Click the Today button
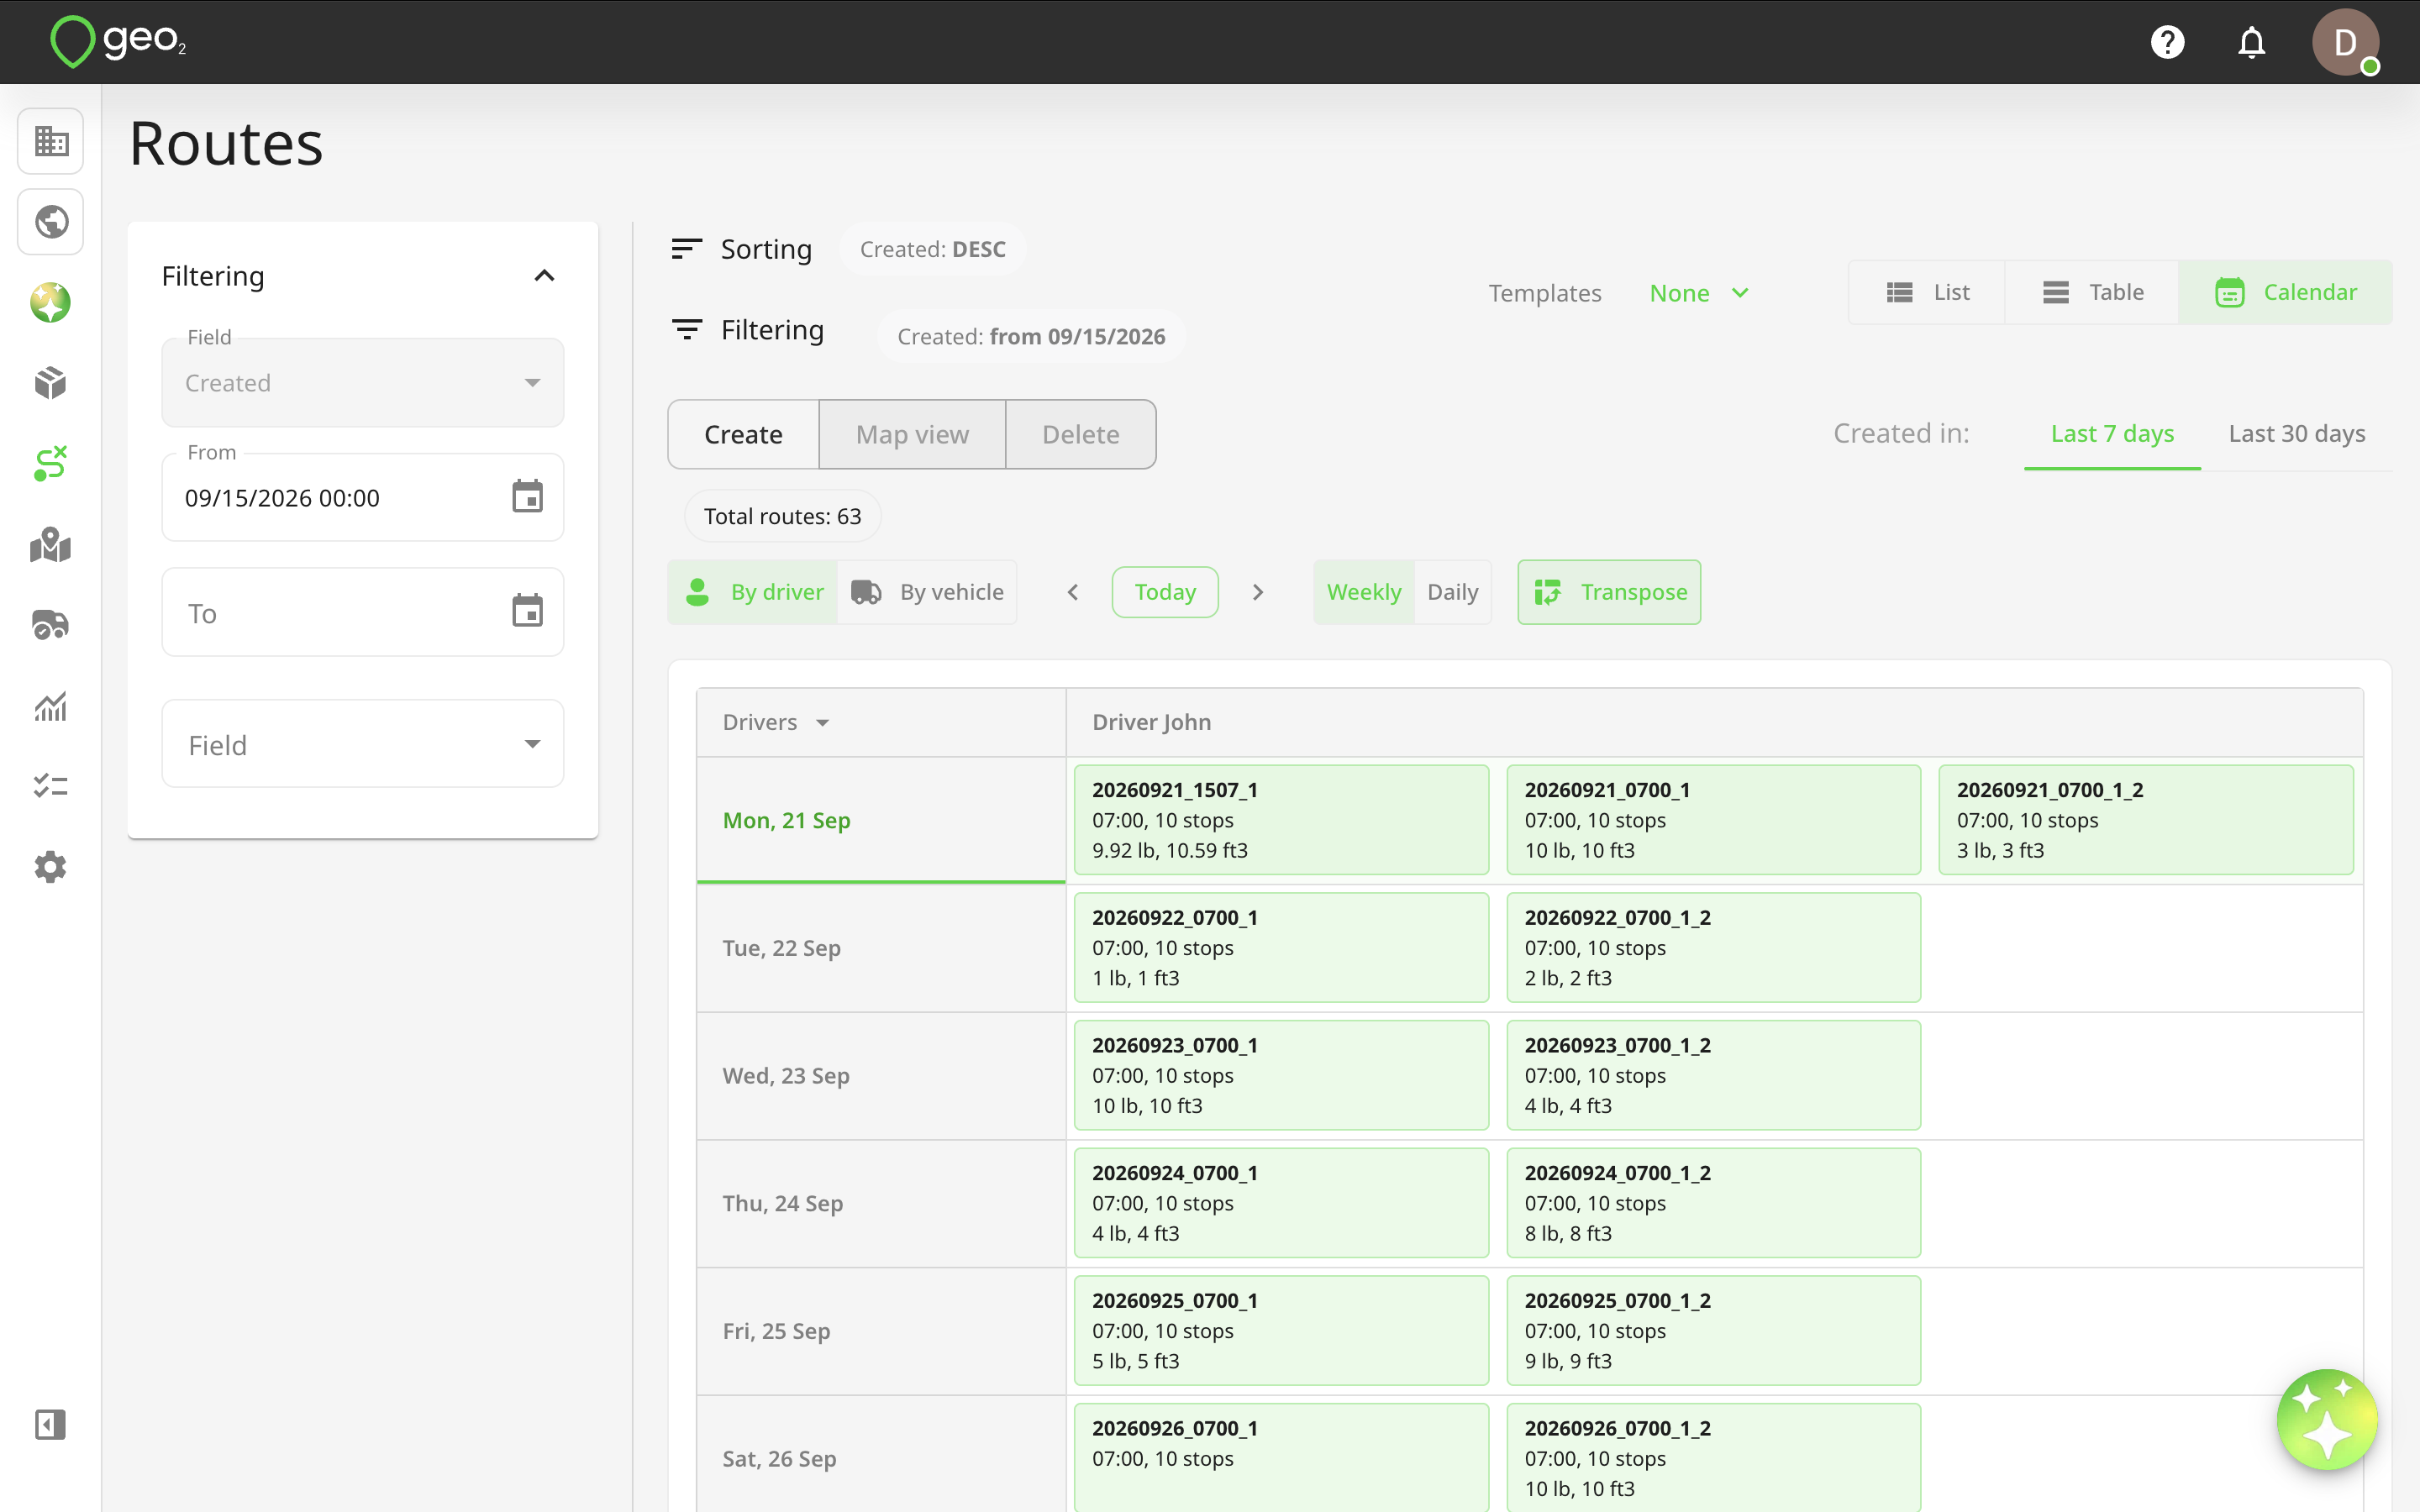This screenshot has width=2420, height=1512. click(x=1165, y=592)
